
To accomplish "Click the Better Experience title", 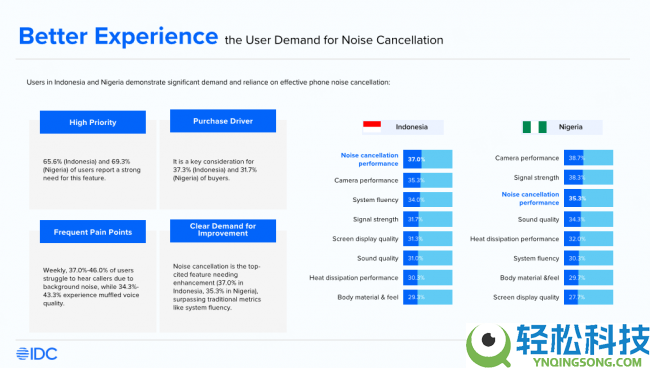I will coord(119,36).
